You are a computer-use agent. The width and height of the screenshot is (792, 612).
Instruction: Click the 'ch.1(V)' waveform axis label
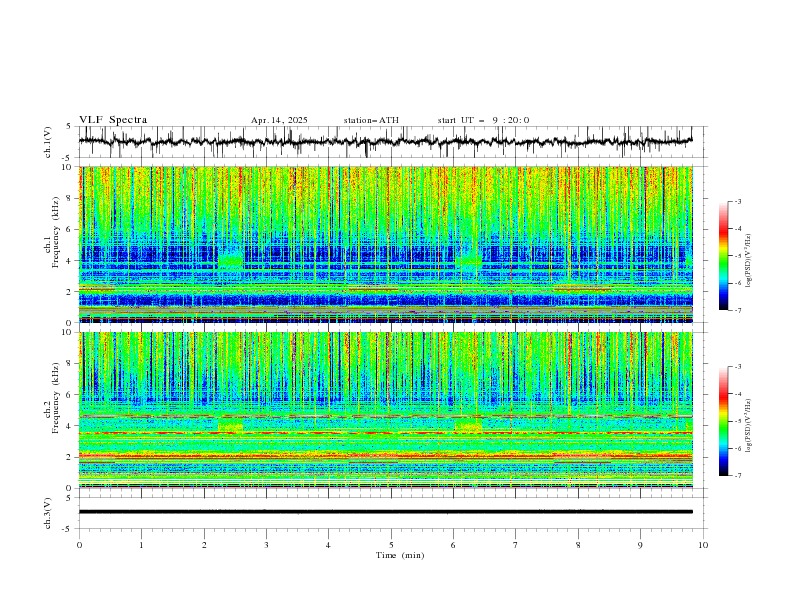point(48,142)
